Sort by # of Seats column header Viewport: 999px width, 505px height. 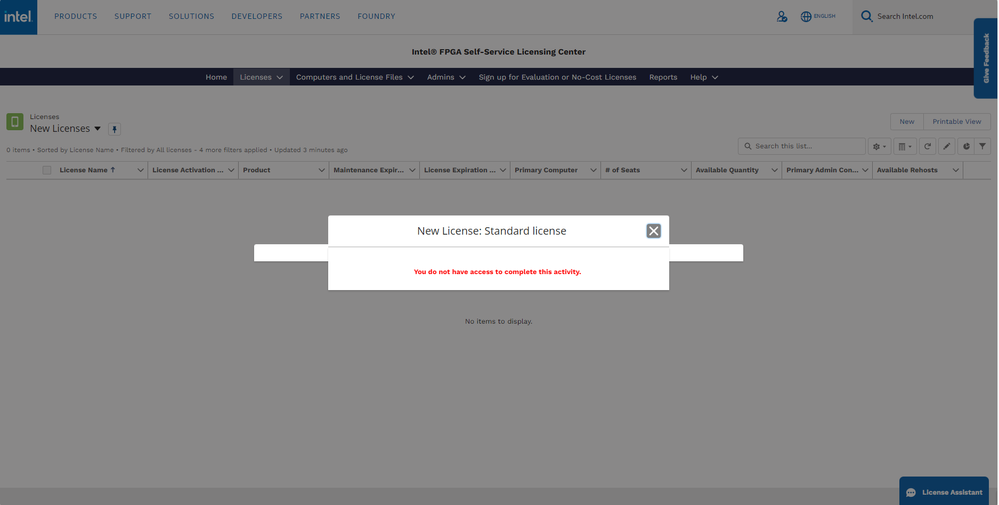[x=622, y=170]
